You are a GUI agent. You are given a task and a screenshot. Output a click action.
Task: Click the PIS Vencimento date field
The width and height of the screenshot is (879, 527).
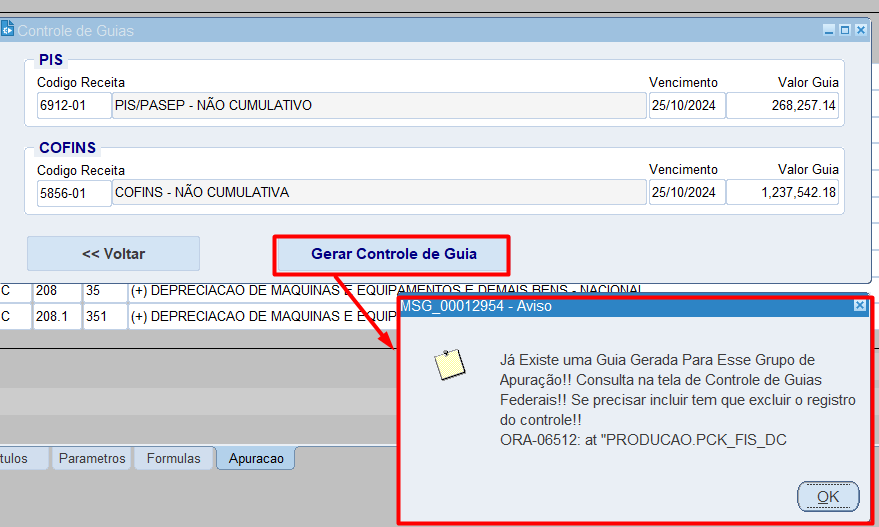tap(686, 106)
